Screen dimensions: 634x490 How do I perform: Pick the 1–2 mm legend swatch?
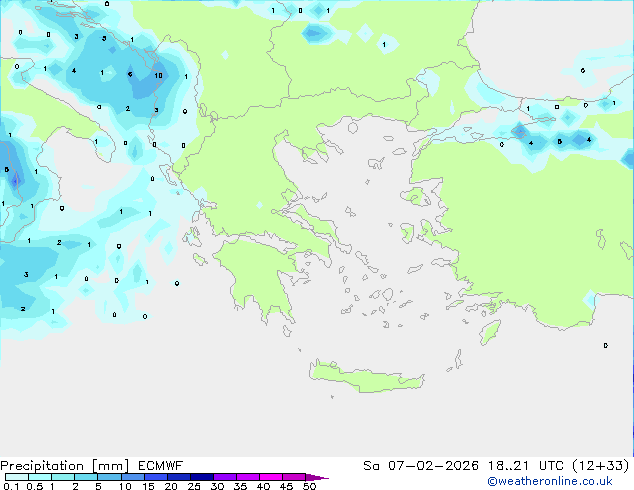(x=63, y=477)
